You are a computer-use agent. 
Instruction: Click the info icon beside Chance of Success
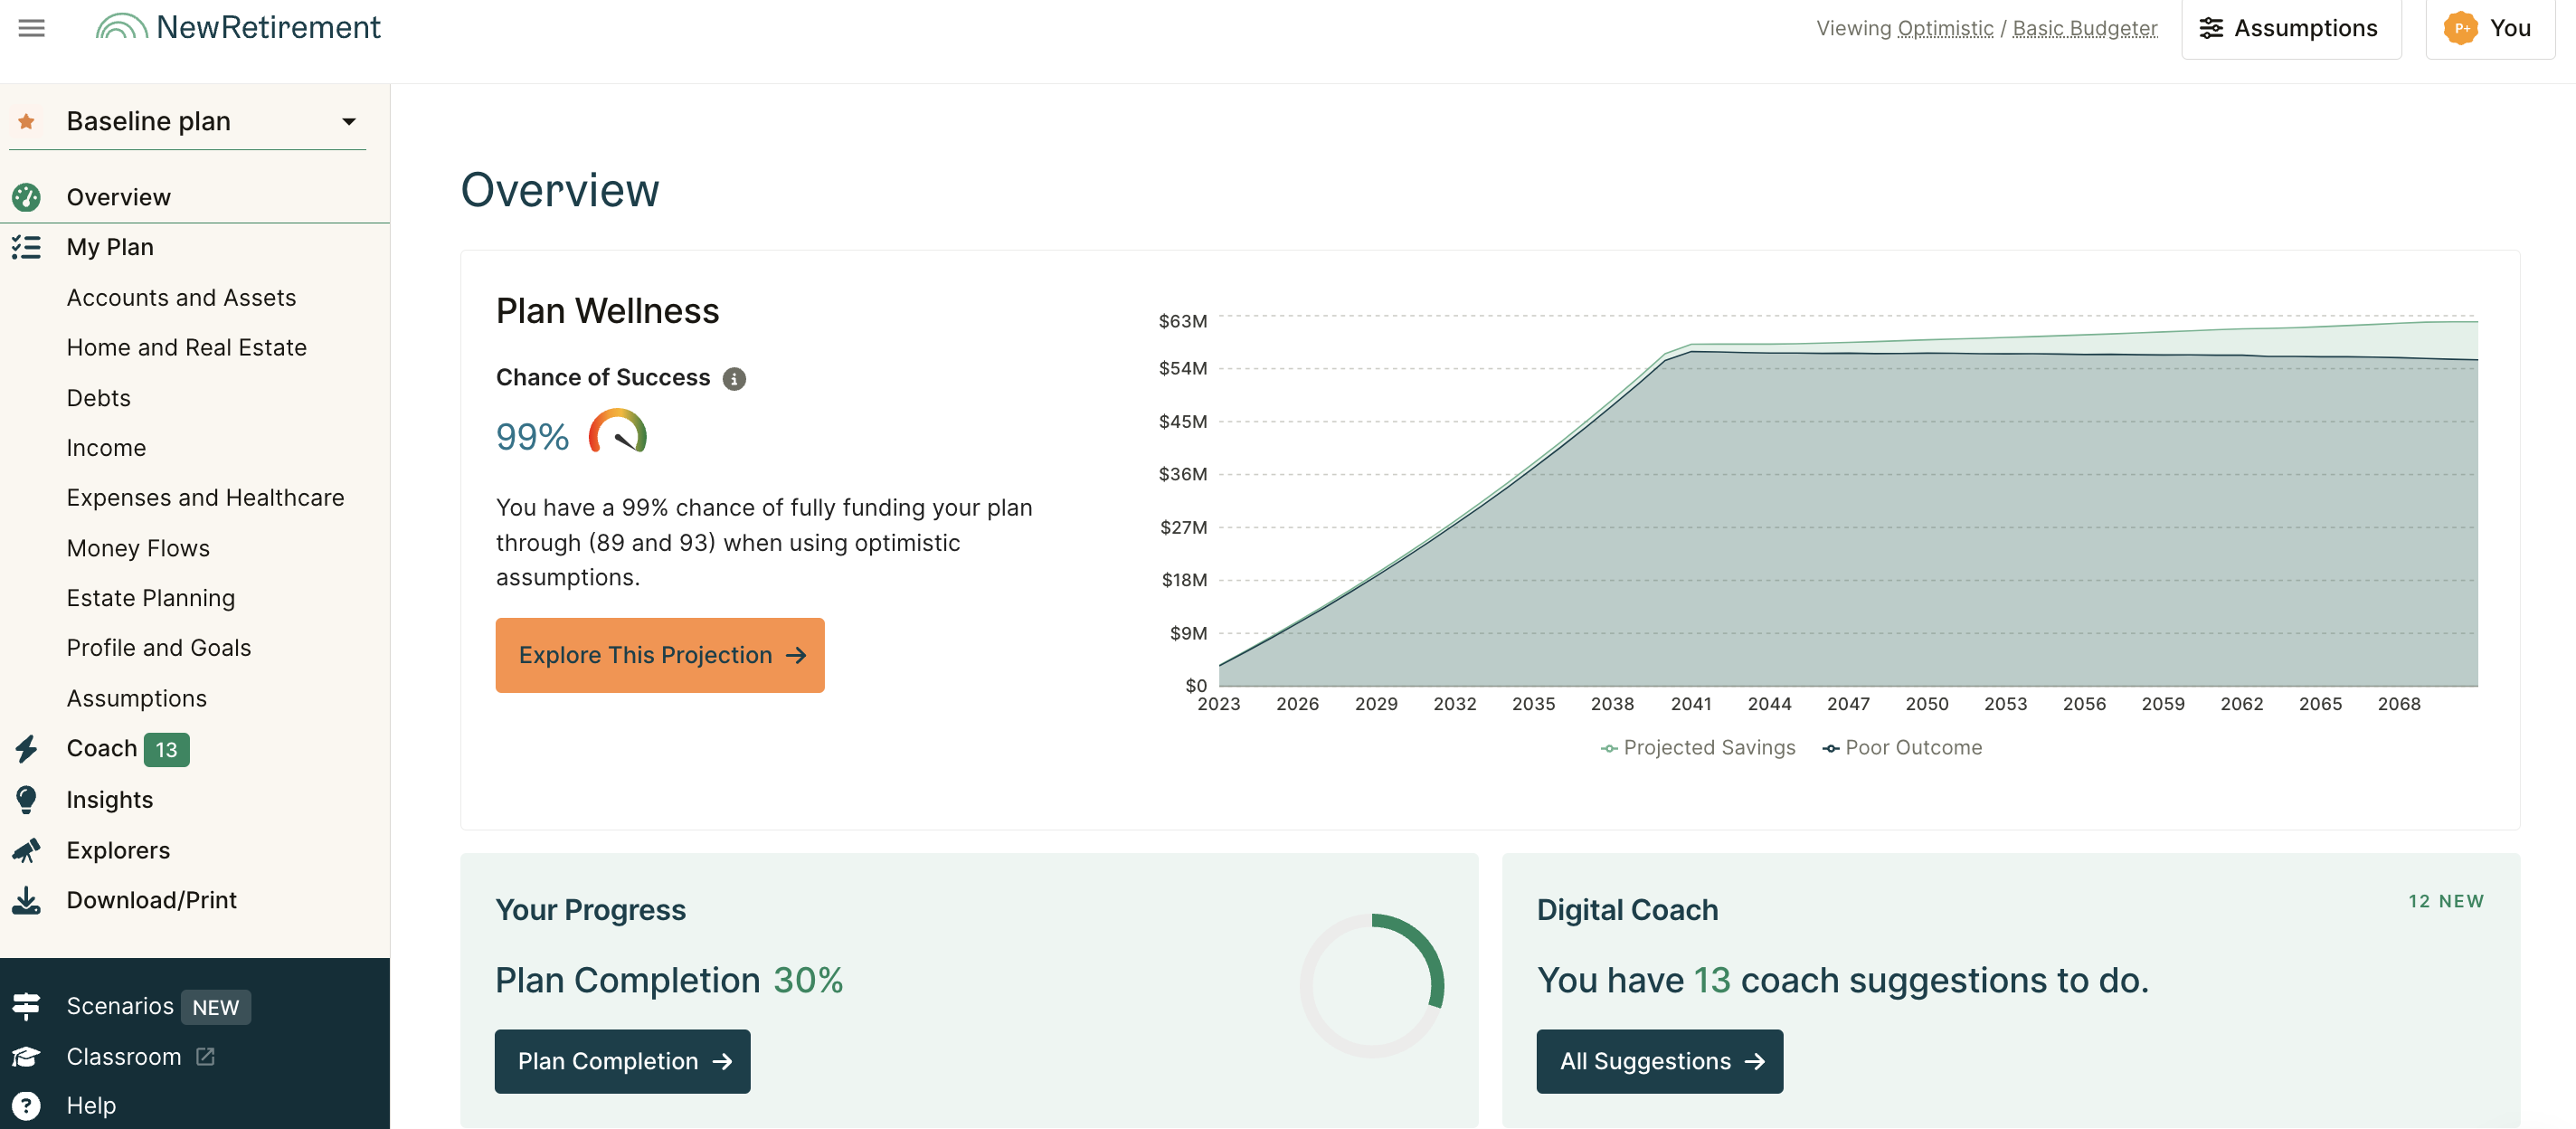pos(734,379)
